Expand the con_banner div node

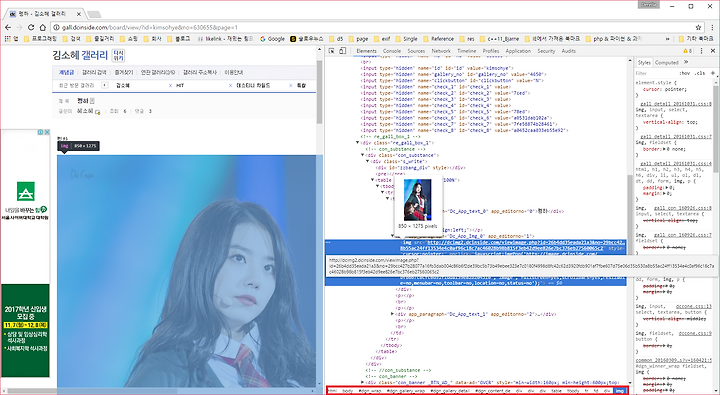point(363,382)
